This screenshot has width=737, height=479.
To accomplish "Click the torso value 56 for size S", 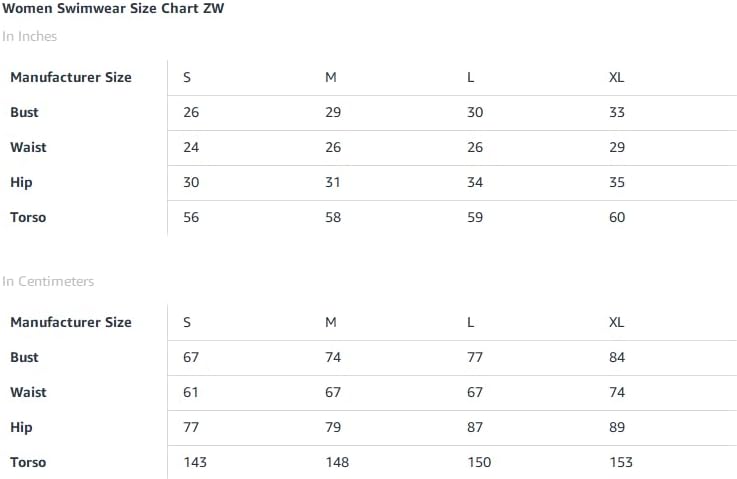I will (191, 217).
